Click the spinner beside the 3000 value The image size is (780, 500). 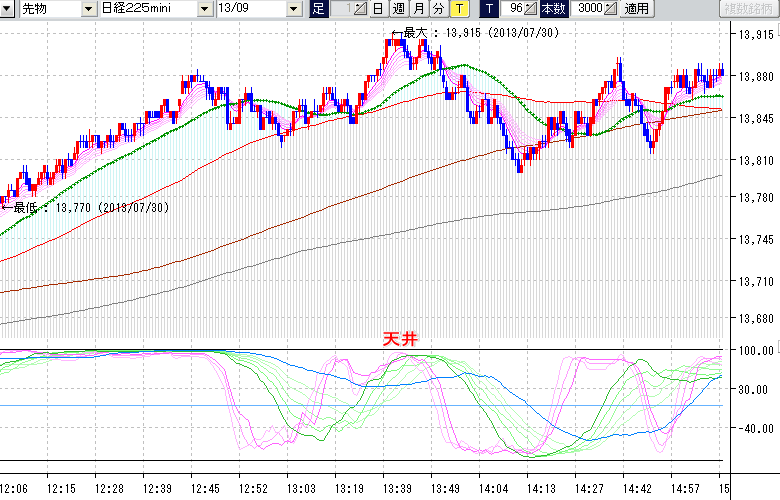pyautogui.click(x=610, y=9)
